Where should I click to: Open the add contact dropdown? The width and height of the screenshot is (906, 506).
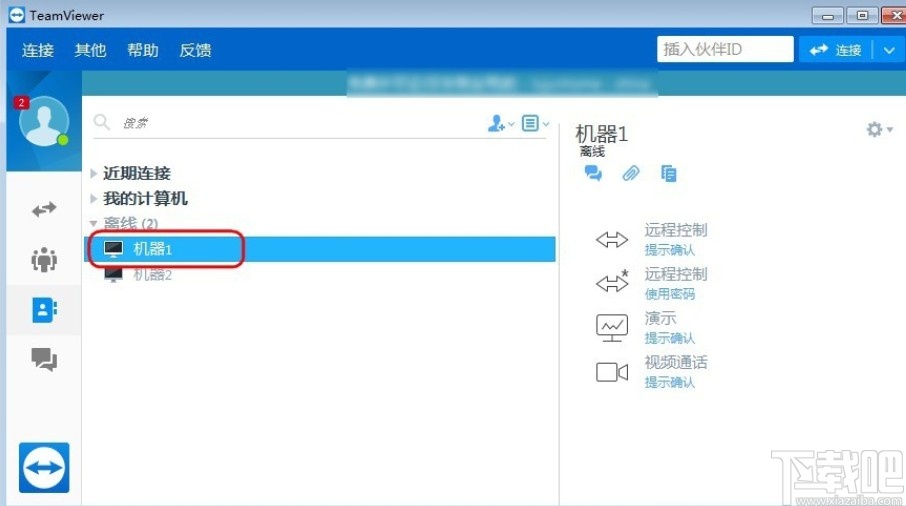500,123
